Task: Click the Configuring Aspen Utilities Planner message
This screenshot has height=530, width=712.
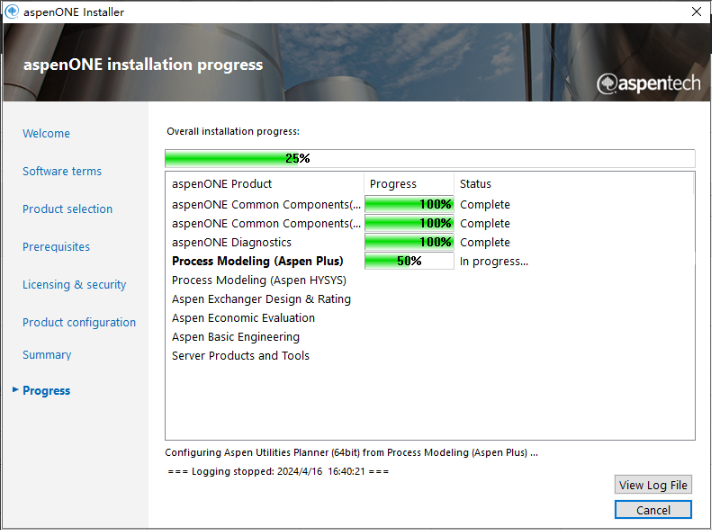Action: point(351,453)
